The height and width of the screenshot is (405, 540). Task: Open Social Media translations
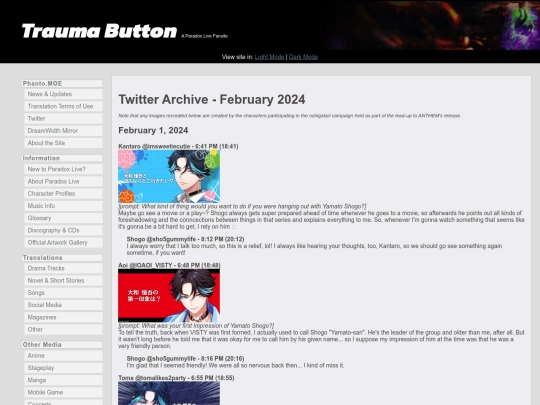tap(63, 305)
